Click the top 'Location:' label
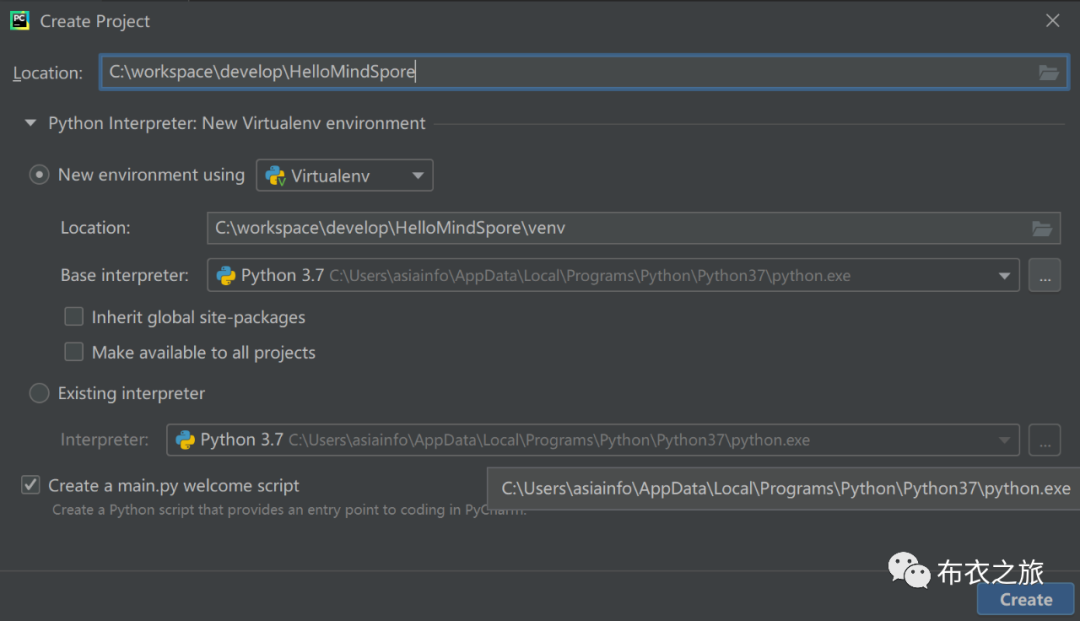This screenshot has height=621, width=1080. tap(48, 73)
